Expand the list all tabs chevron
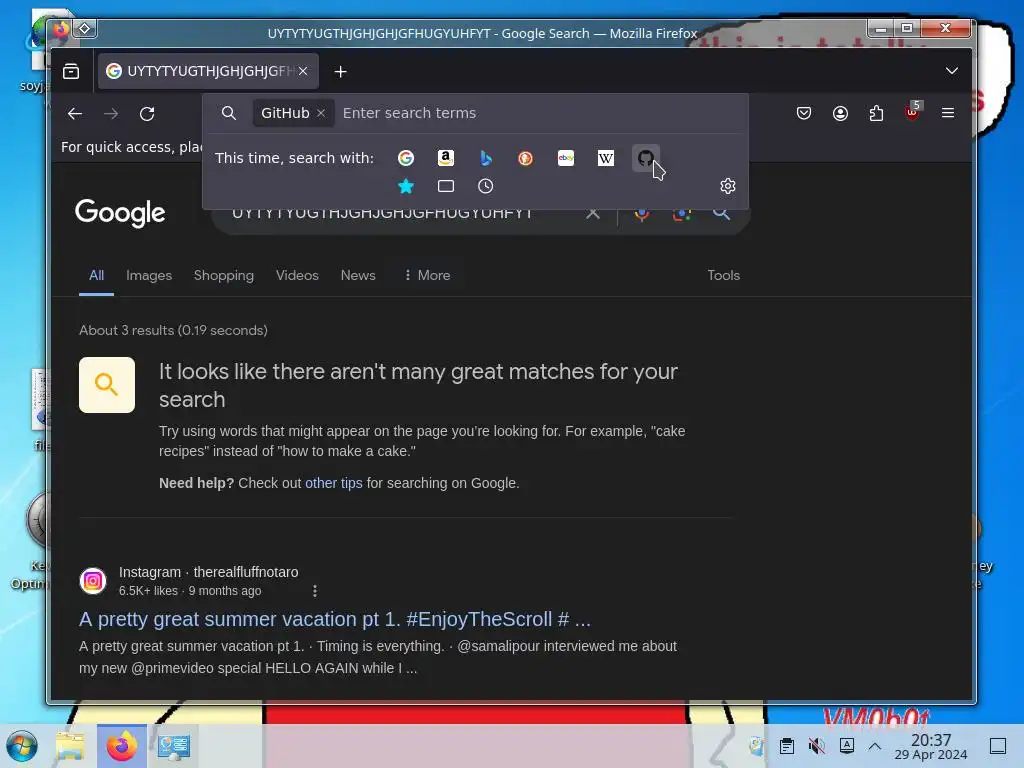Viewport: 1024px width, 768px height. pos(952,71)
